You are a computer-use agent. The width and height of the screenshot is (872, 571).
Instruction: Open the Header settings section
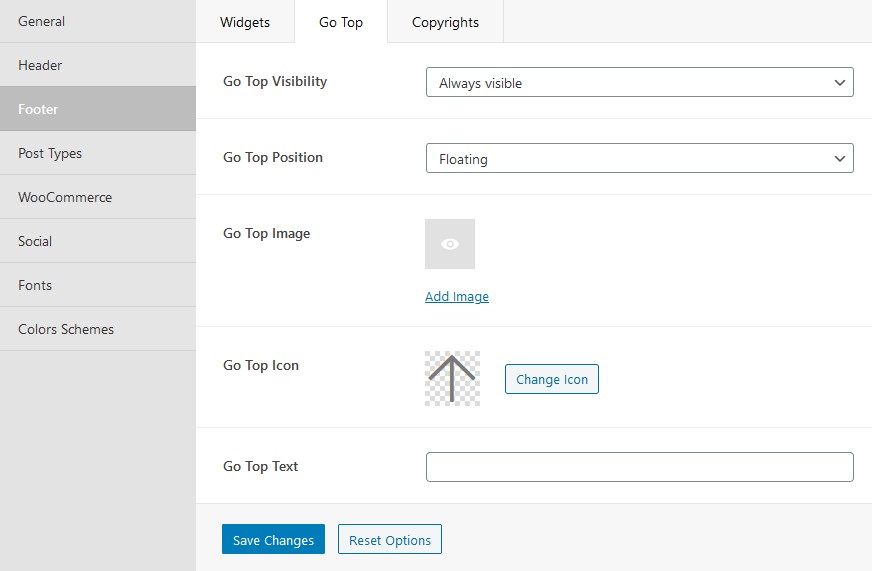98,65
